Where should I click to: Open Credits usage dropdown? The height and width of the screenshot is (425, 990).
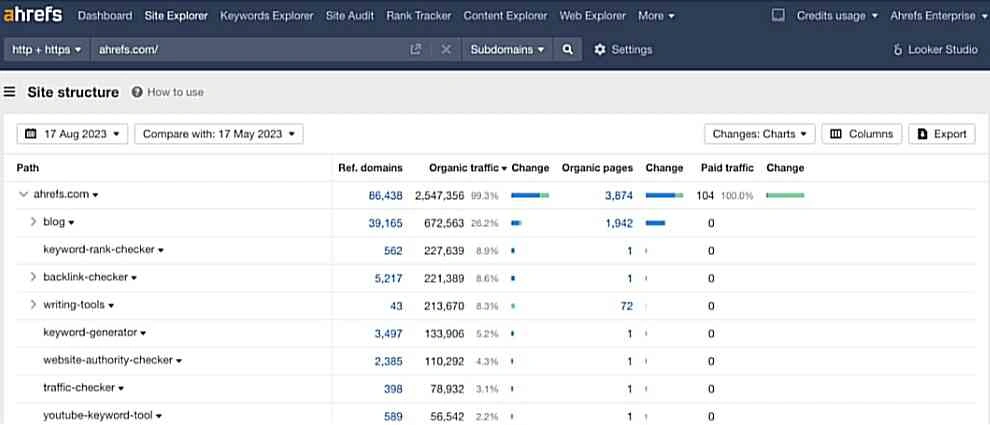pos(837,16)
